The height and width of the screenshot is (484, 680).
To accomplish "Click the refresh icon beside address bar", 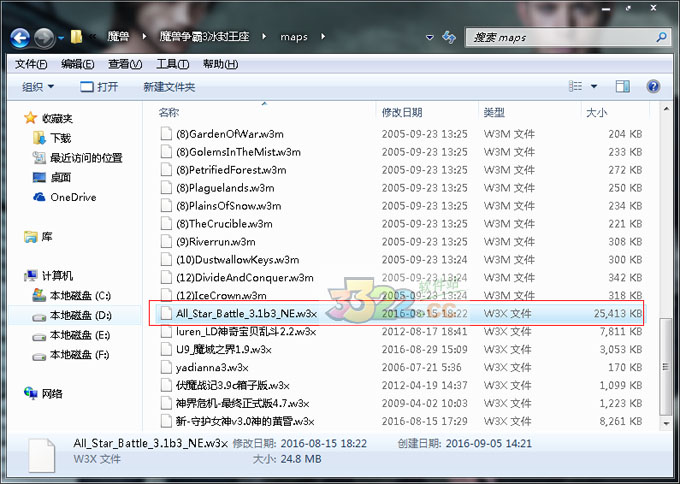I will [448, 38].
